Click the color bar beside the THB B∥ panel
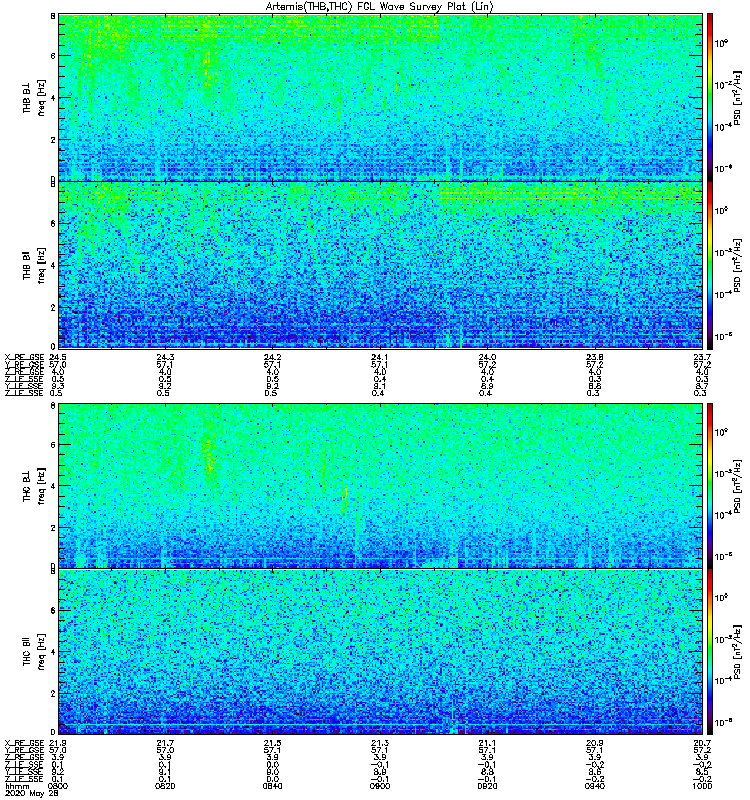The width and height of the screenshot is (750, 800). coord(710,265)
